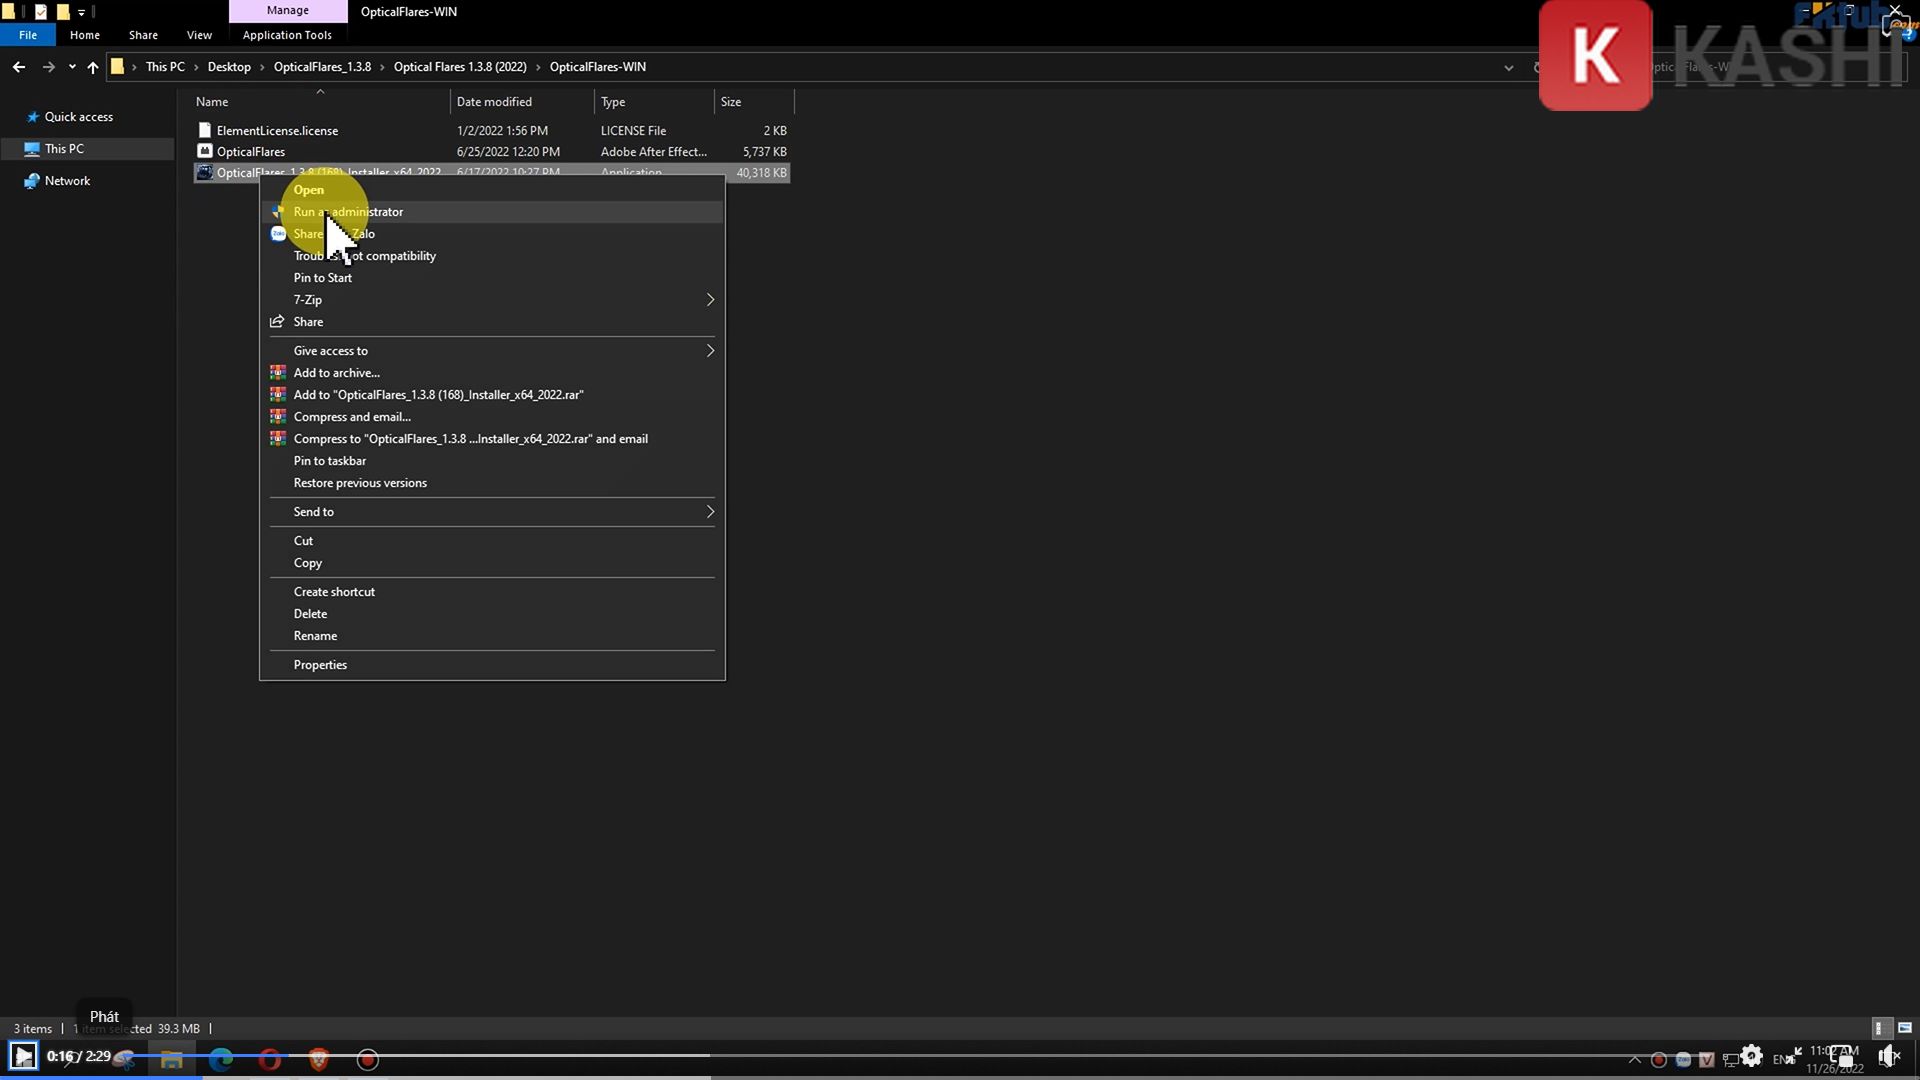The height and width of the screenshot is (1080, 1920).
Task: Open the Network location in sidebar
Action: [x=67, y=181]
